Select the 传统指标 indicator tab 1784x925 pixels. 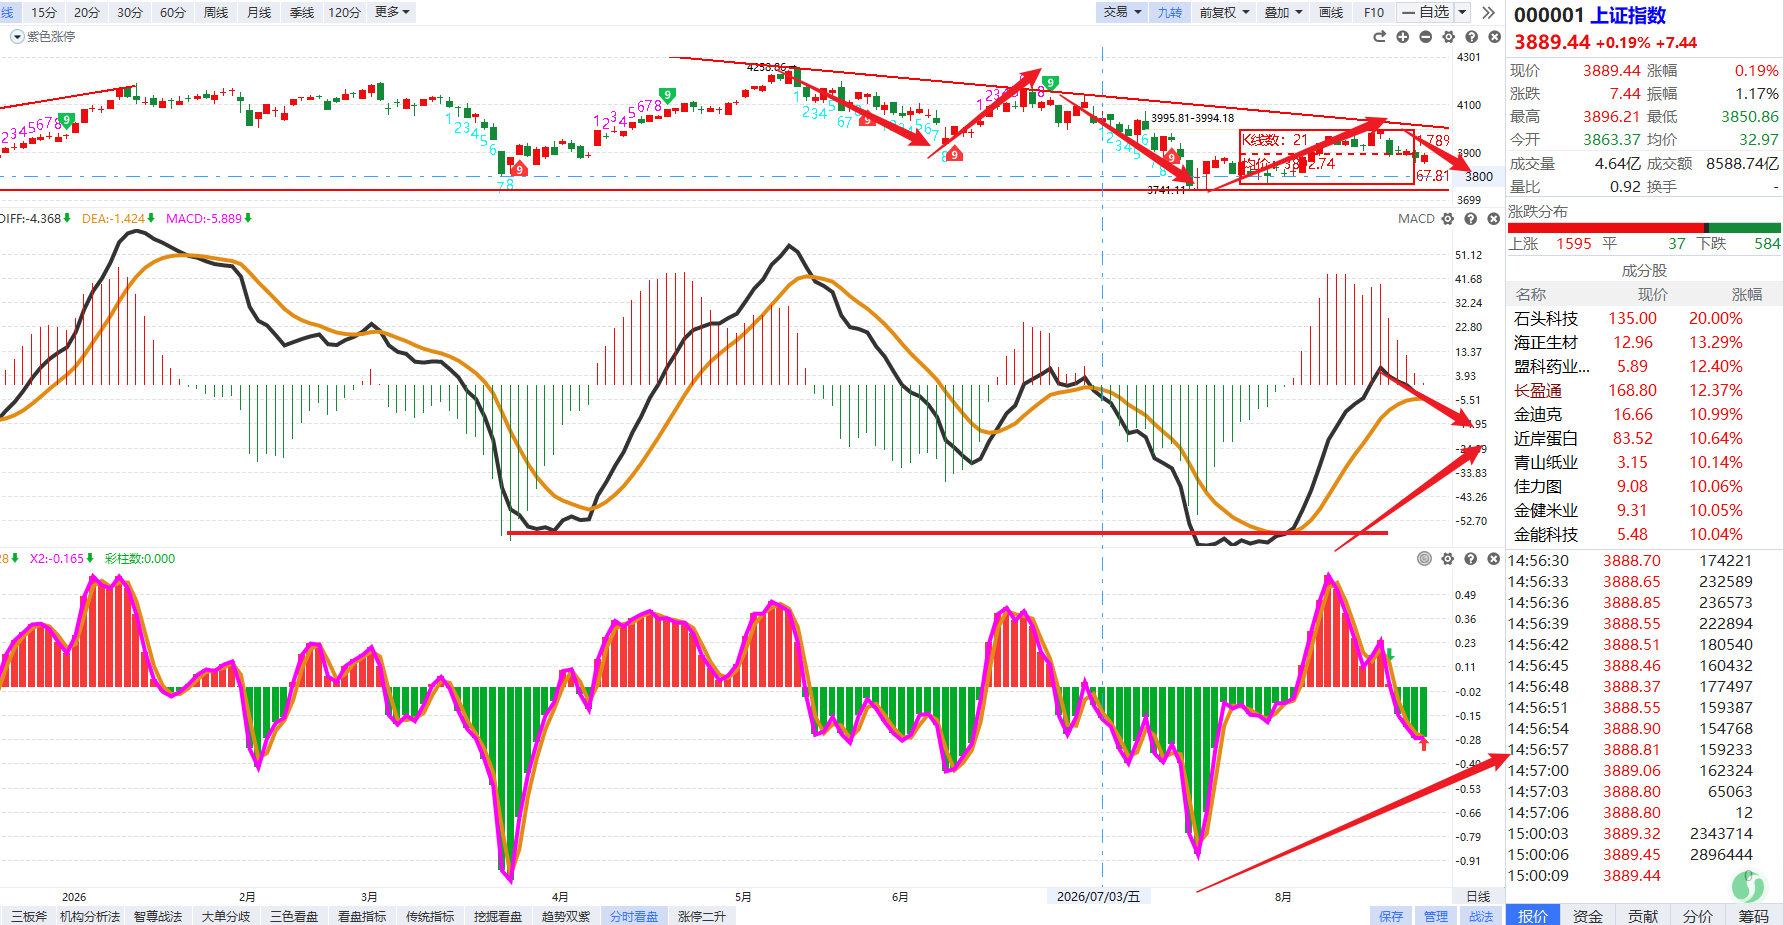click(430, 916)
